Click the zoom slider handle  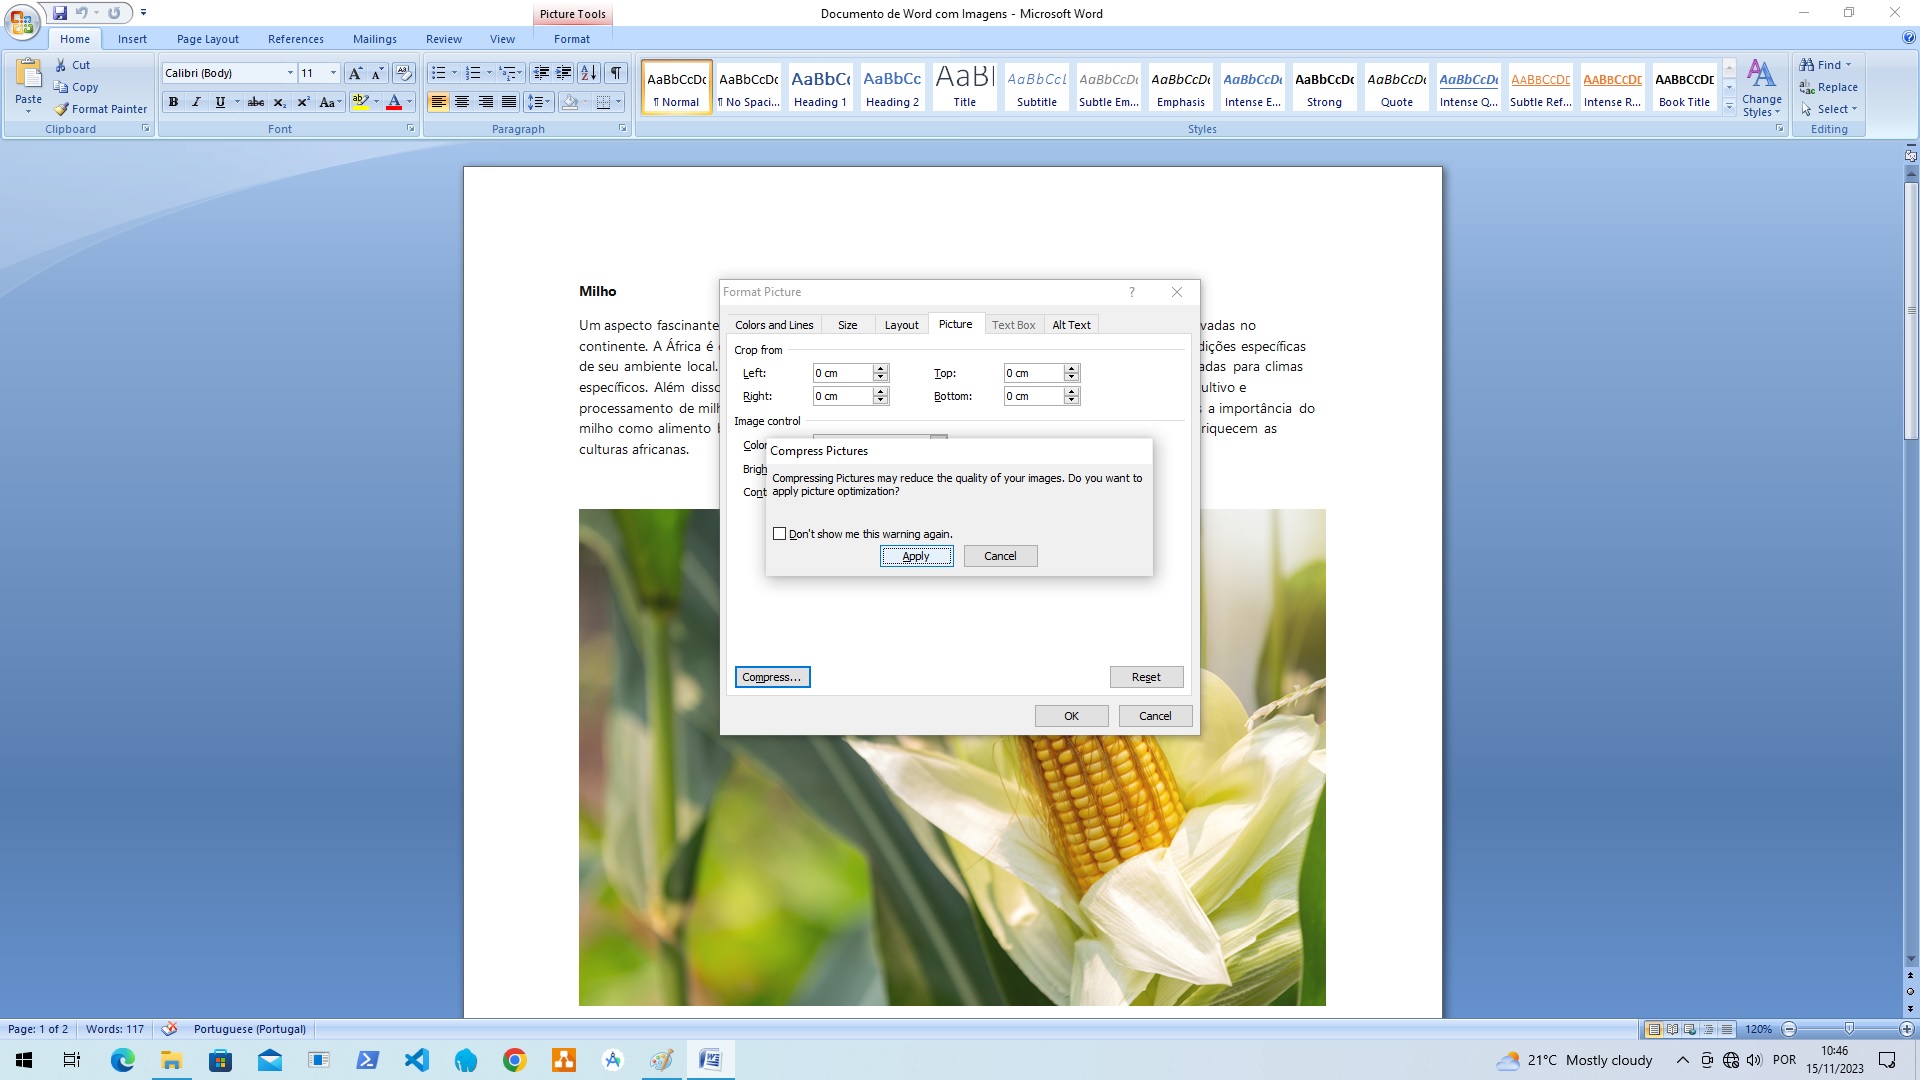[1849, 1029]
